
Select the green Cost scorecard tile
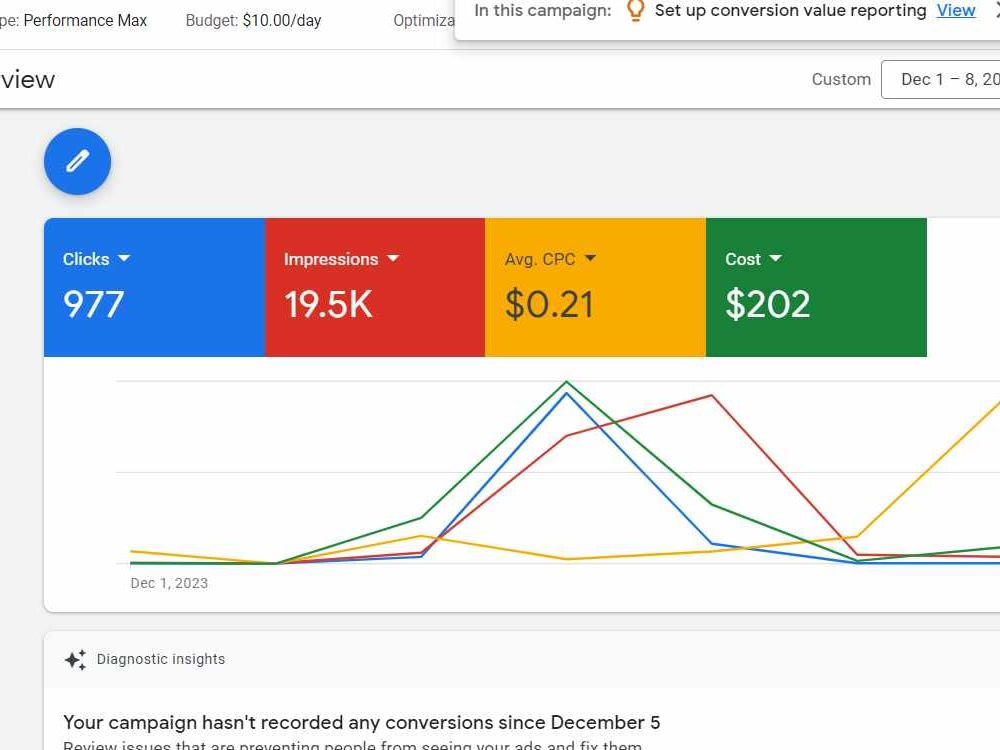pyautogui.click(x=816, y=287)
